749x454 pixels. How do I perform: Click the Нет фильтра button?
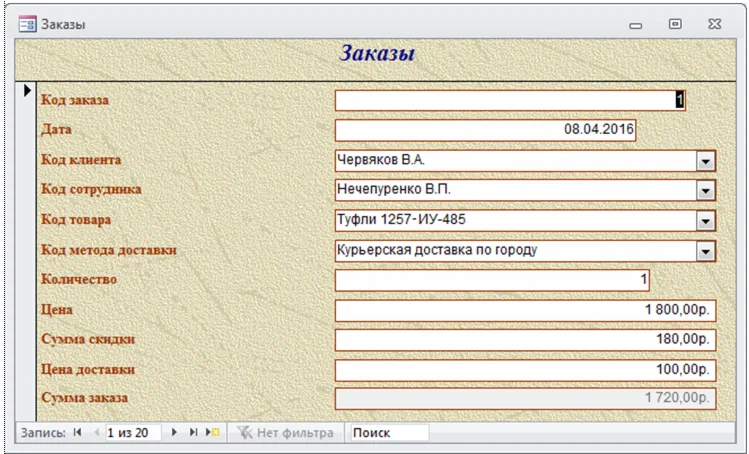click(285, 433)
